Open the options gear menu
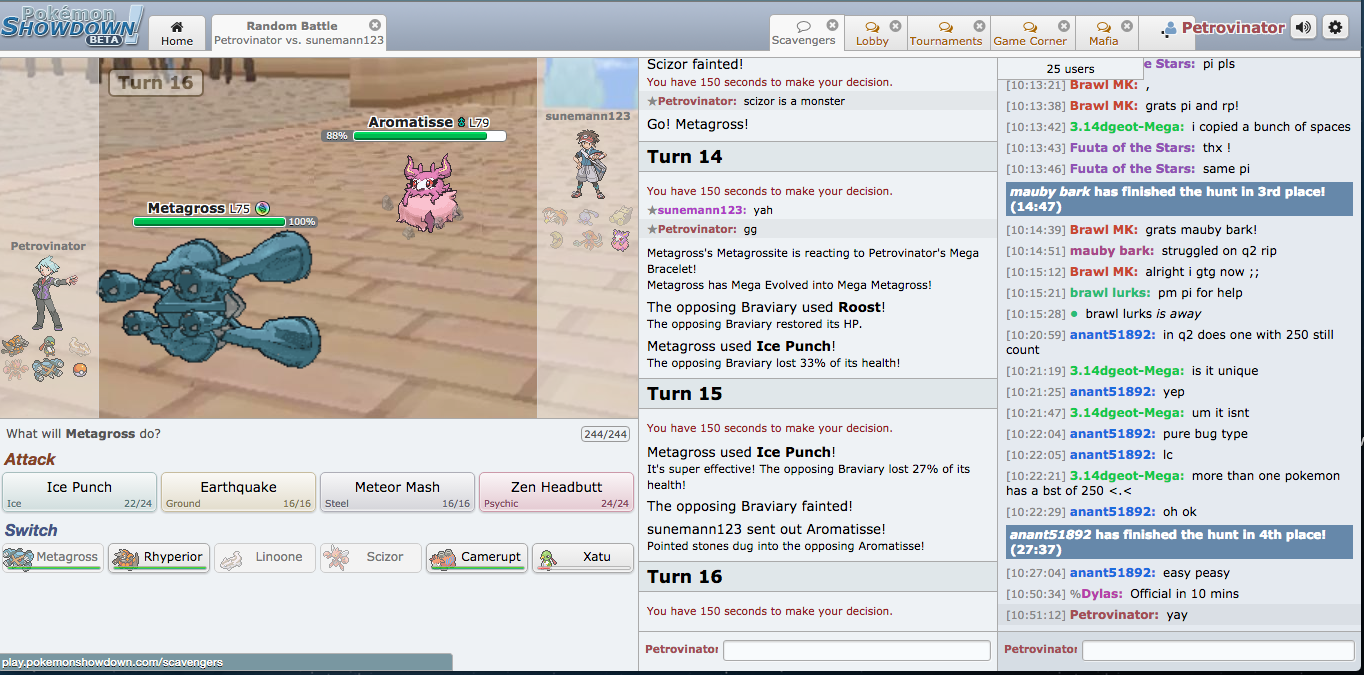The height and width of the screenshot is (675, 1364). click(1335, 28)
